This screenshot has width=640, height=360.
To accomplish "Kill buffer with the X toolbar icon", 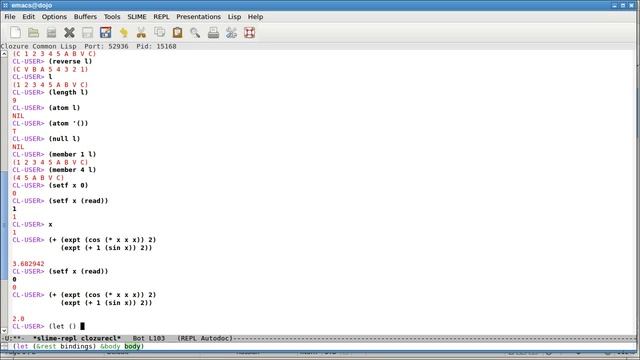I will 69,33.
